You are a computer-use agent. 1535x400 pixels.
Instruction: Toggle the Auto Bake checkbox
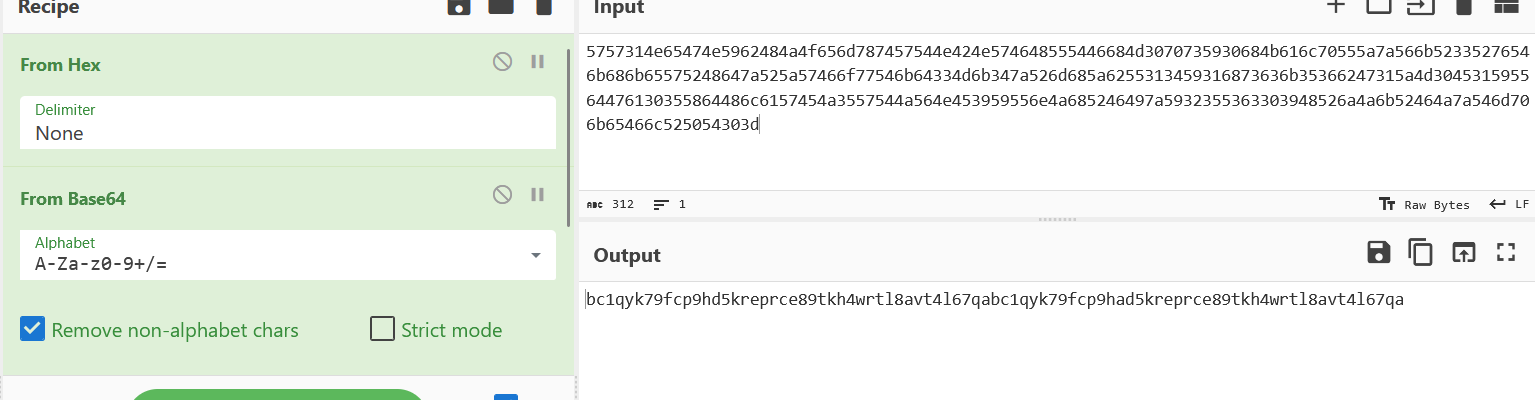pos(506,397)
